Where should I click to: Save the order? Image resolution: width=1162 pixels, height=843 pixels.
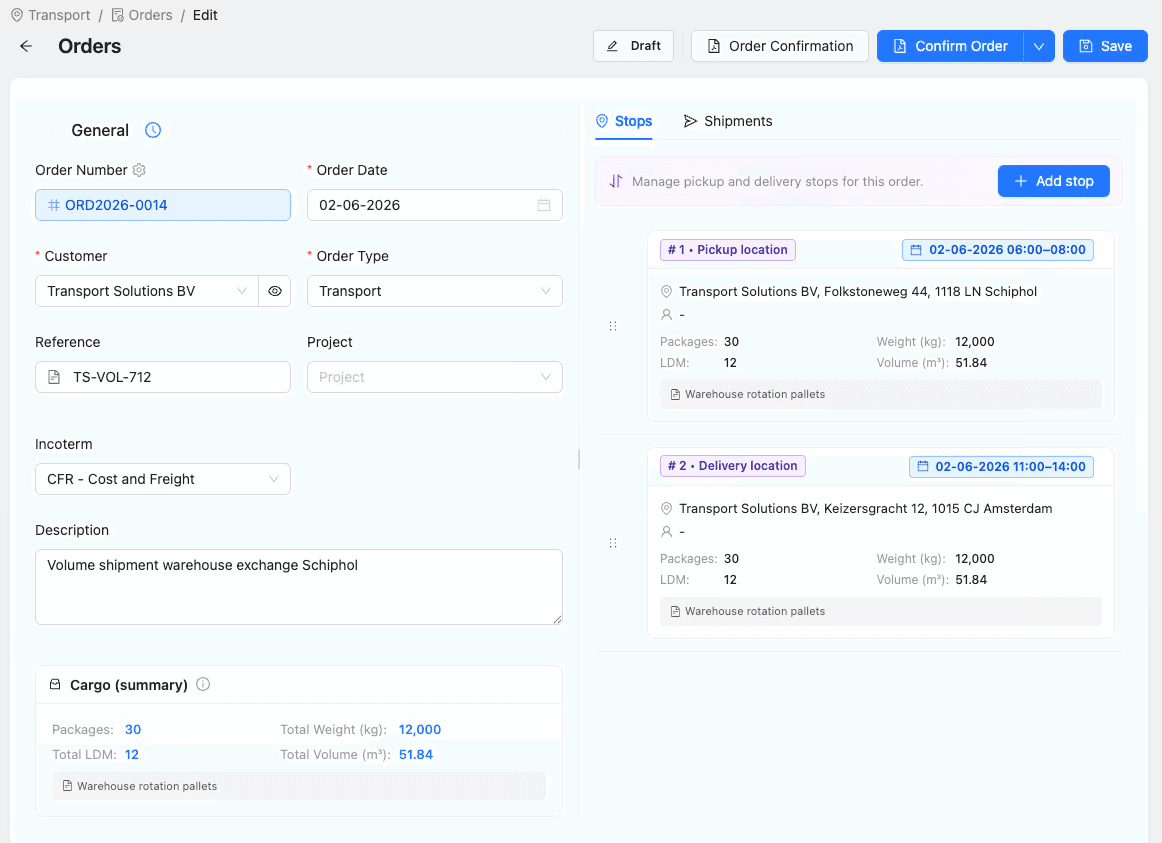point(1105,46)
